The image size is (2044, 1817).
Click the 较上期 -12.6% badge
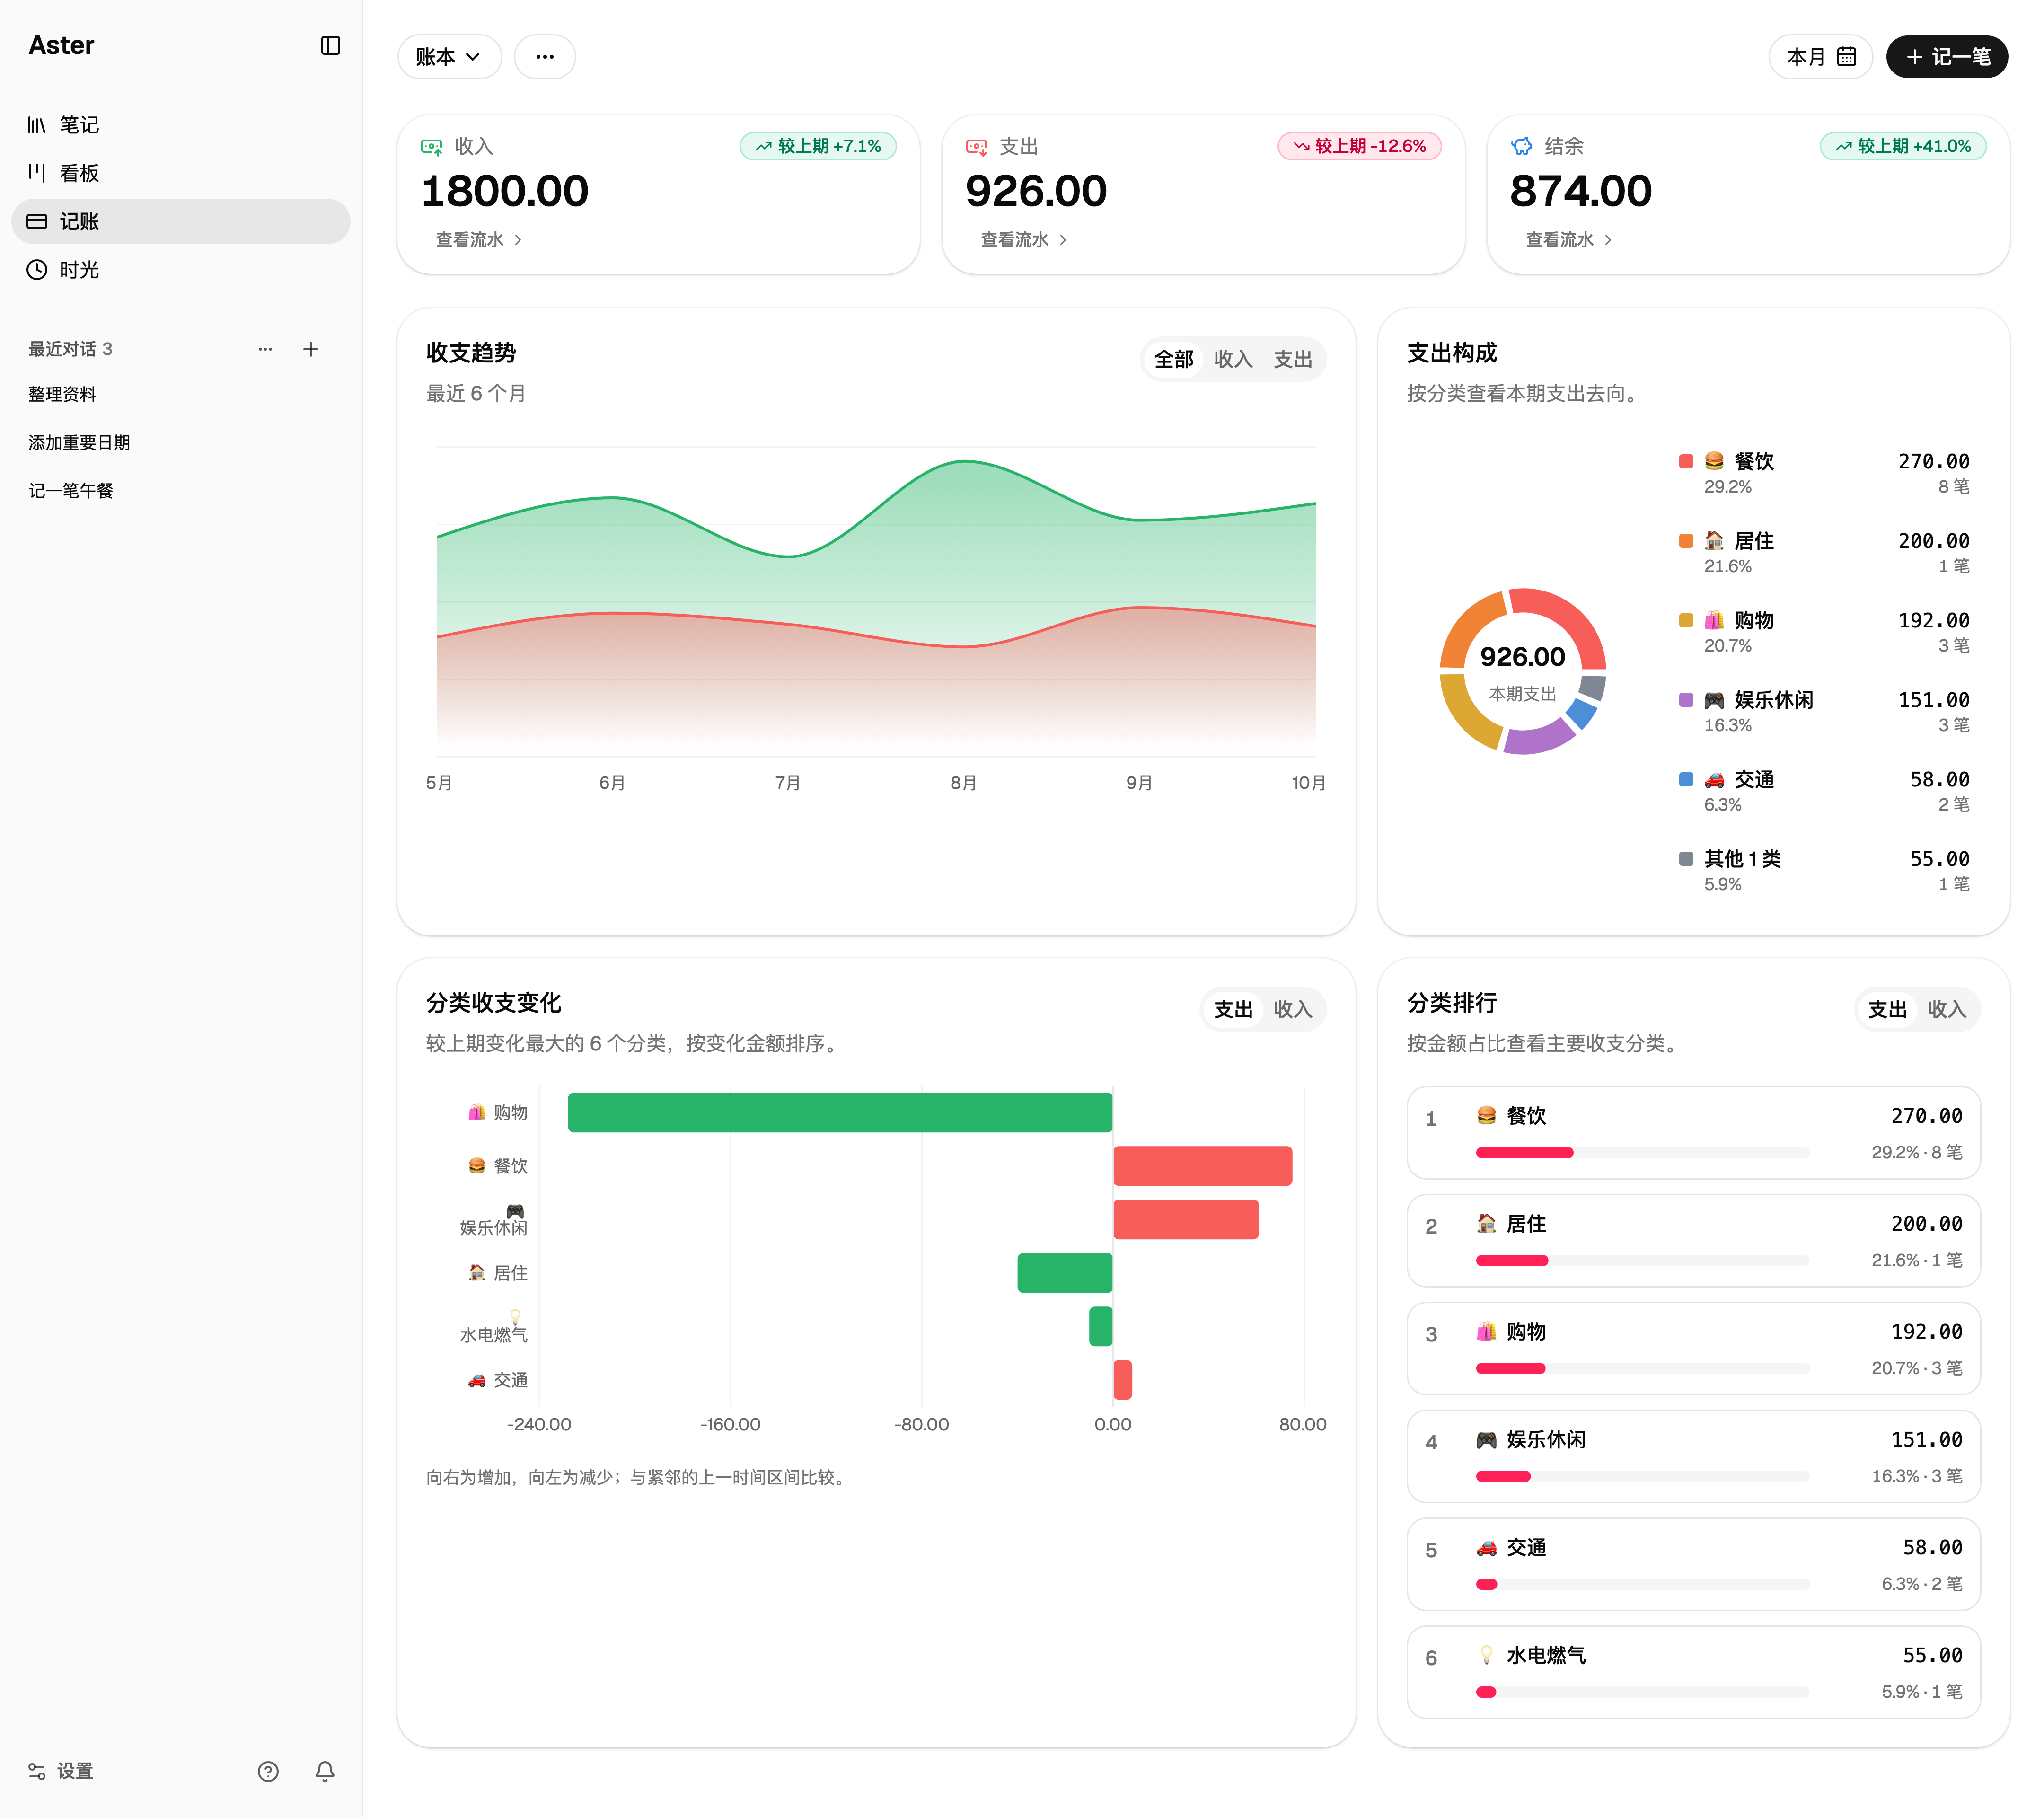1360,146
